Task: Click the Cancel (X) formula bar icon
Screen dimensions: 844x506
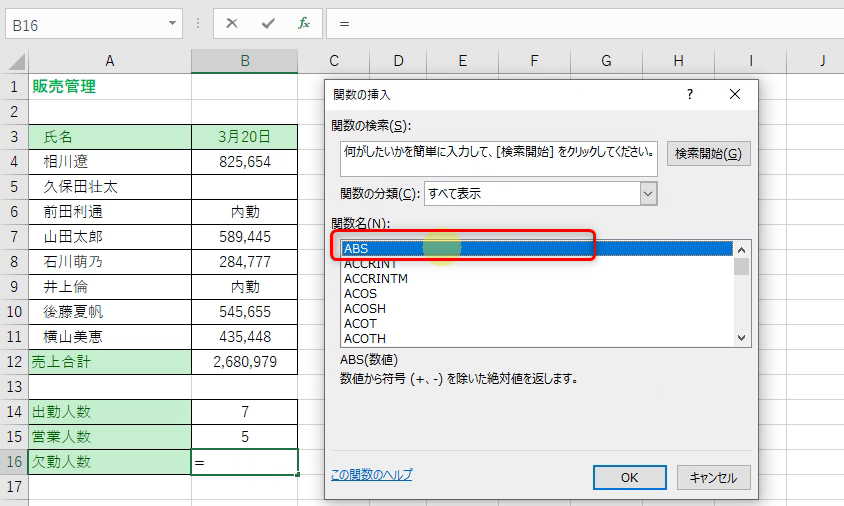Action: [x=232, y=23]
